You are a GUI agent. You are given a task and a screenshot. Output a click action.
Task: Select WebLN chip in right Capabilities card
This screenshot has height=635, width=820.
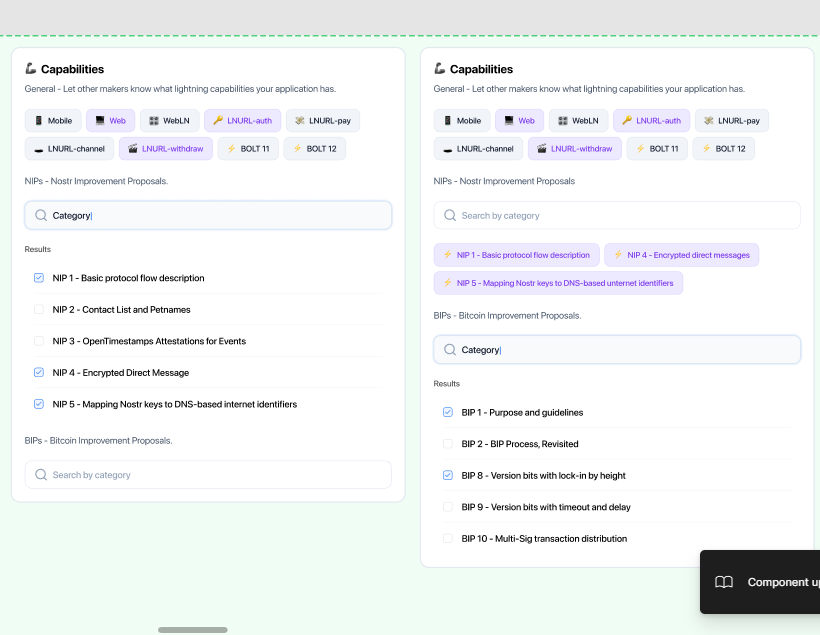point(578,121)
